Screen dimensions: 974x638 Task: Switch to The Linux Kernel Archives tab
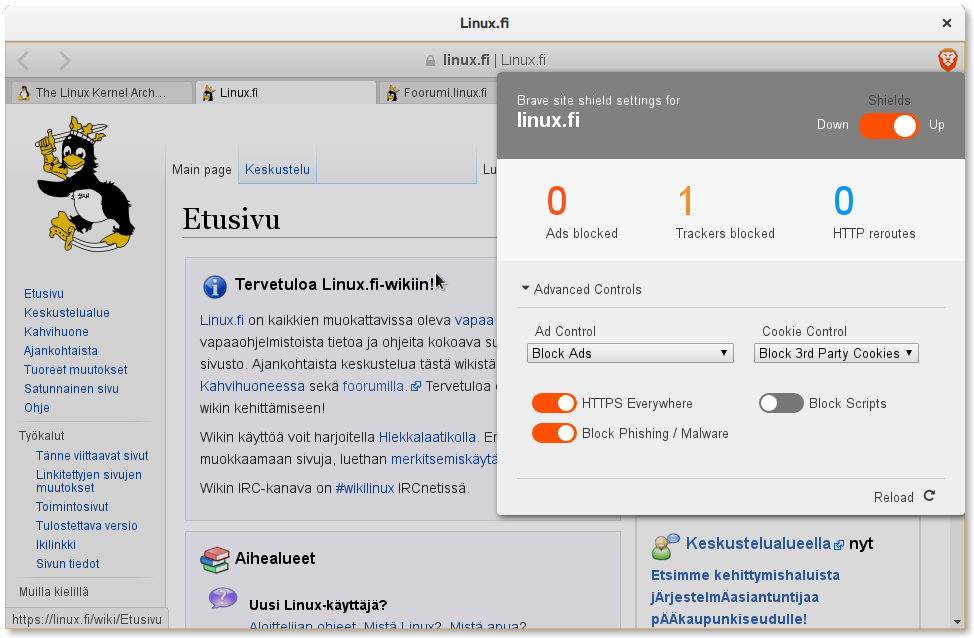(x=100, y=93)
